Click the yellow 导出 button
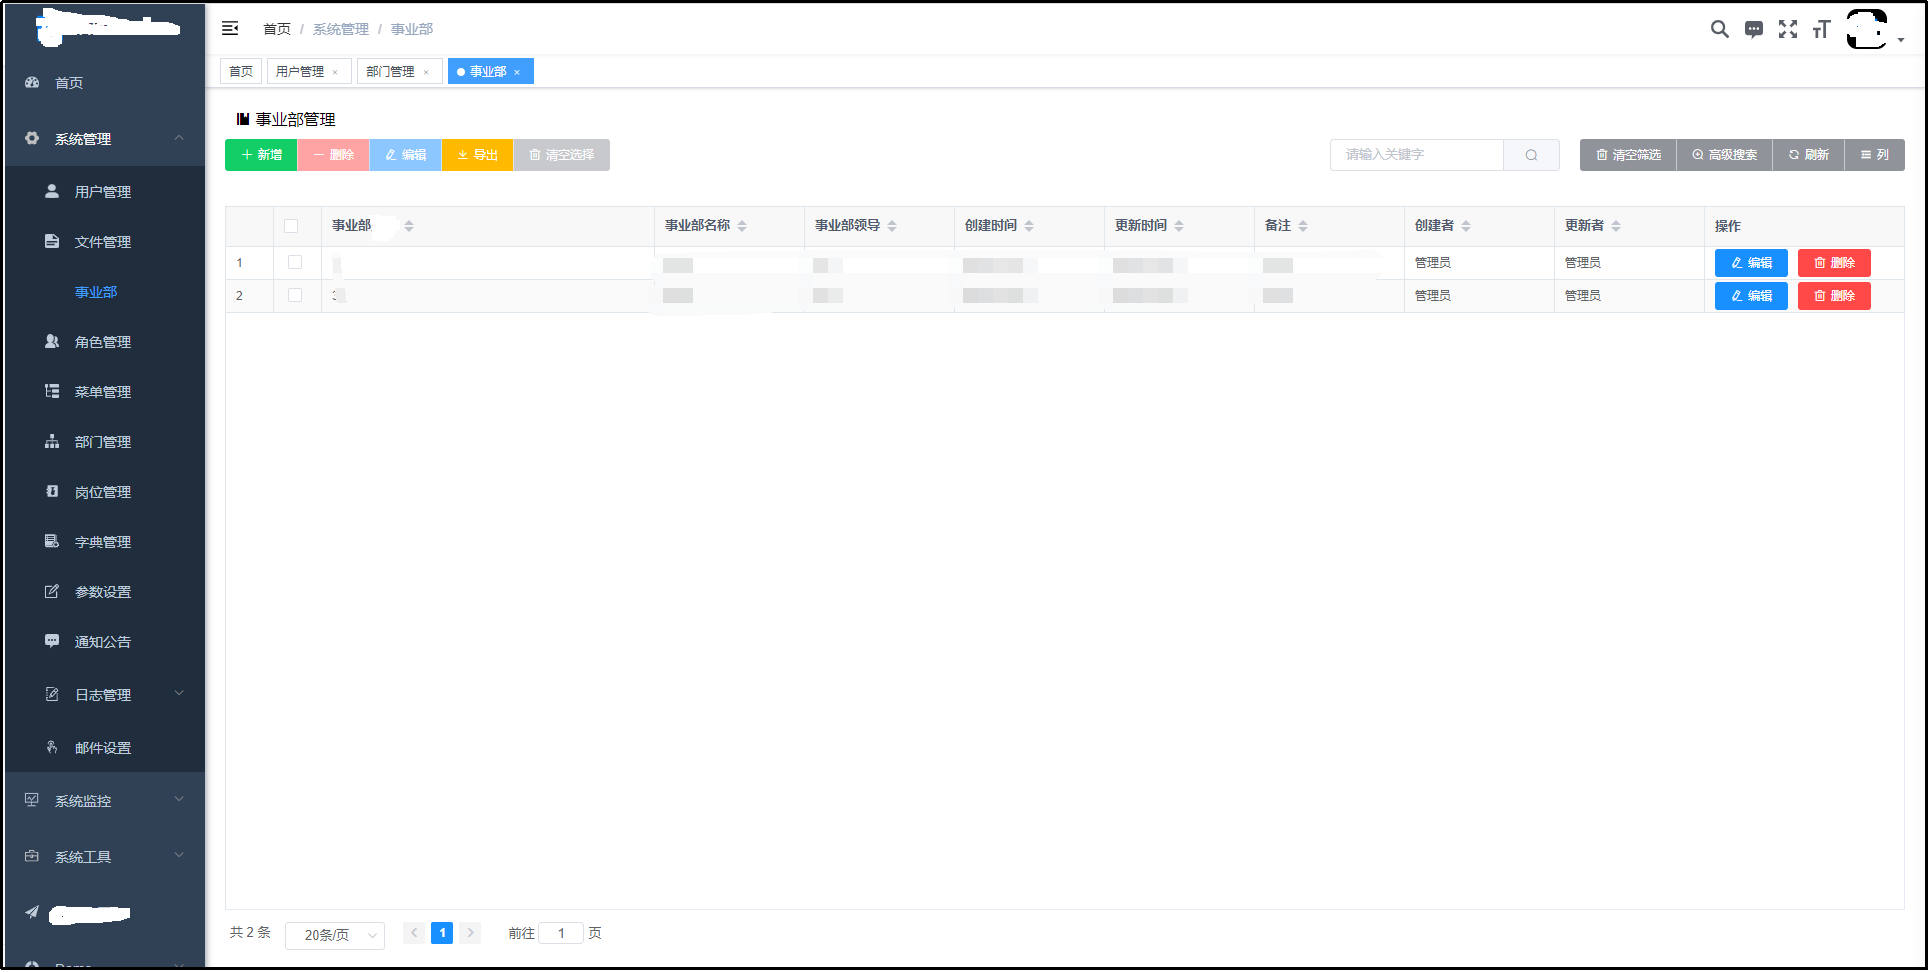This screenshot has width=1930, height=972. 477,155
